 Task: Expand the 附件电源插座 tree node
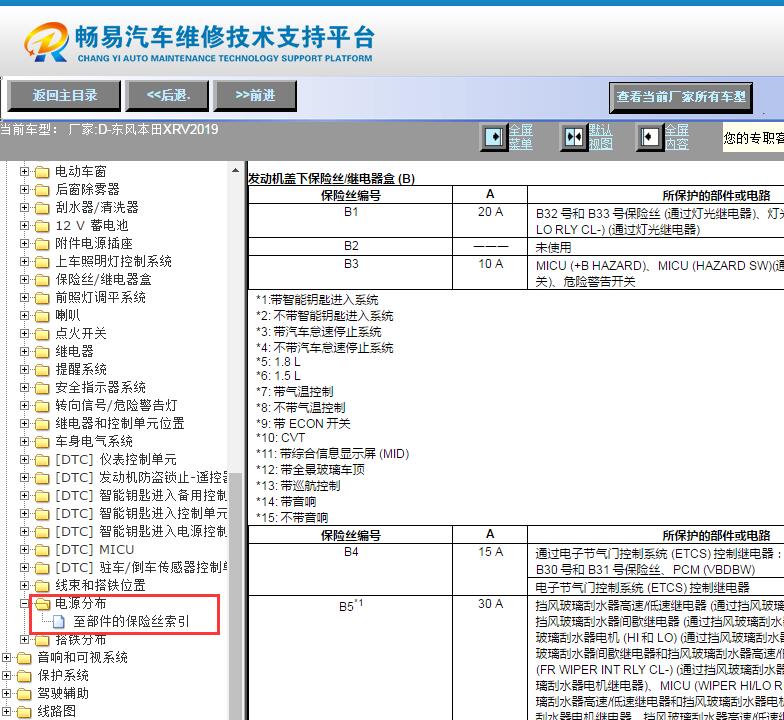pos(24,244)
